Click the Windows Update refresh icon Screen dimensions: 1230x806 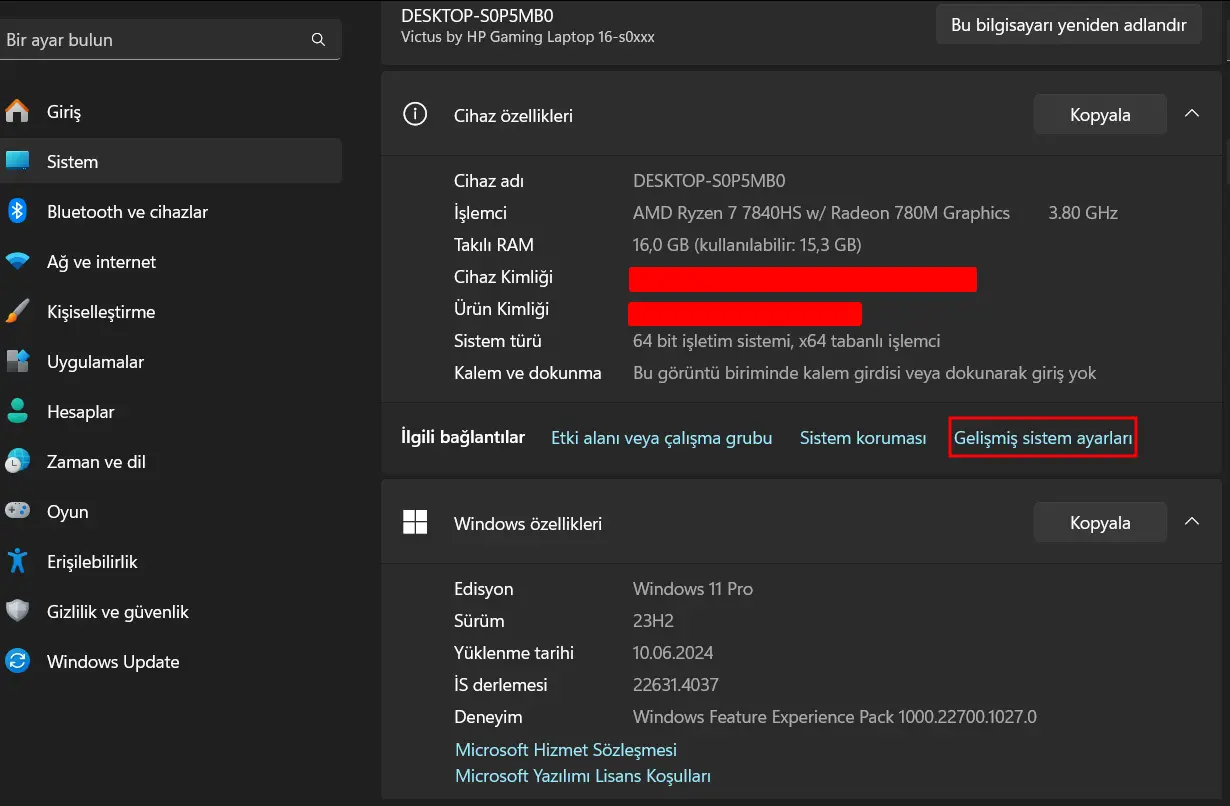pos(17,661)
